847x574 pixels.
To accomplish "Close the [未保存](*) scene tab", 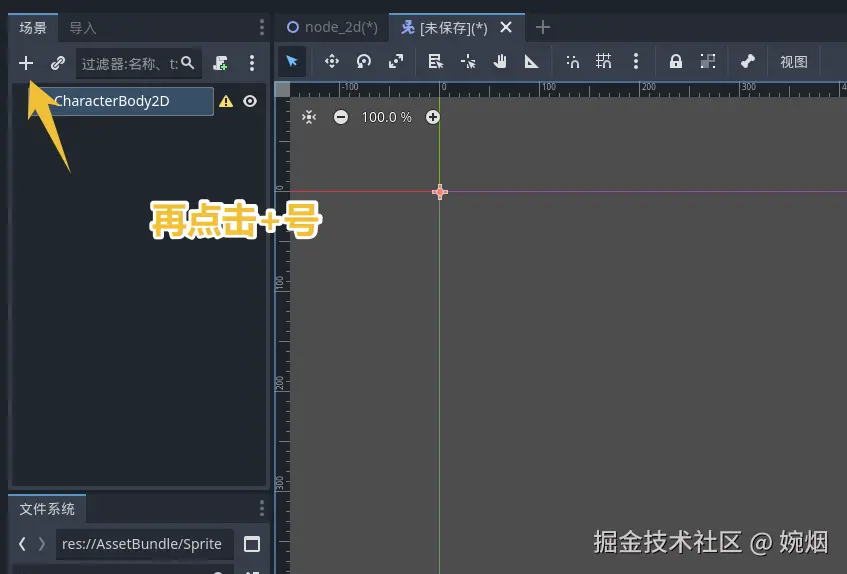I will pyautogui.click(x=506, y=27).
